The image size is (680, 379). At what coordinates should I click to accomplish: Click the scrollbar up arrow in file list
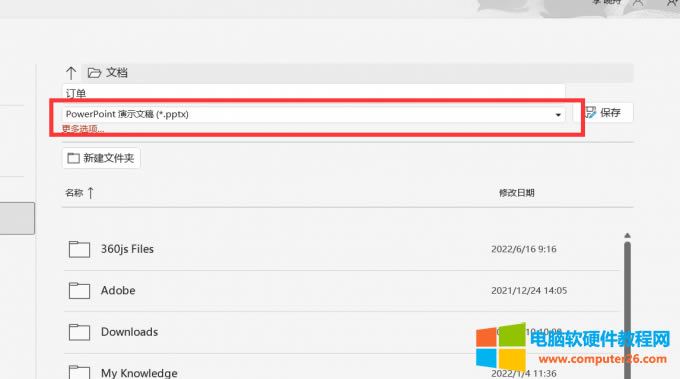point(627,236)
